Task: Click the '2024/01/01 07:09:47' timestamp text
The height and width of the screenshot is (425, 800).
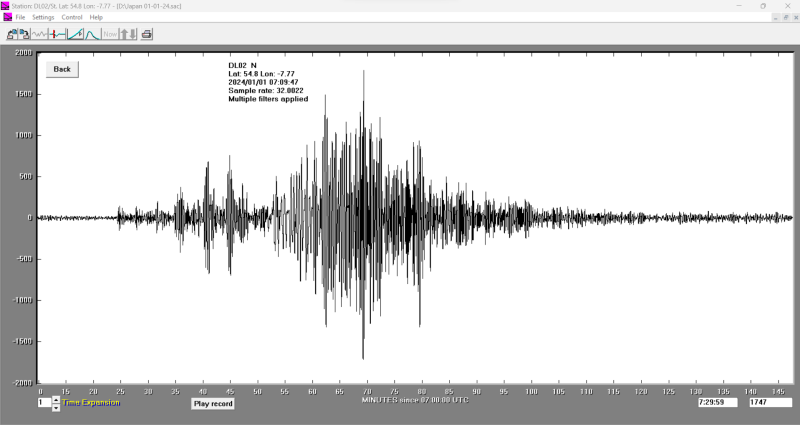Action: point(263,82)
